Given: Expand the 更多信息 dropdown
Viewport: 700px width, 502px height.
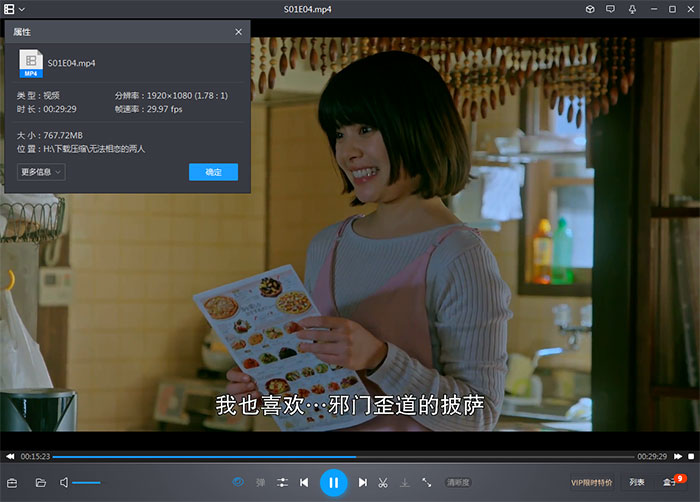Looking at the screenshot, I should pos(41,172).
